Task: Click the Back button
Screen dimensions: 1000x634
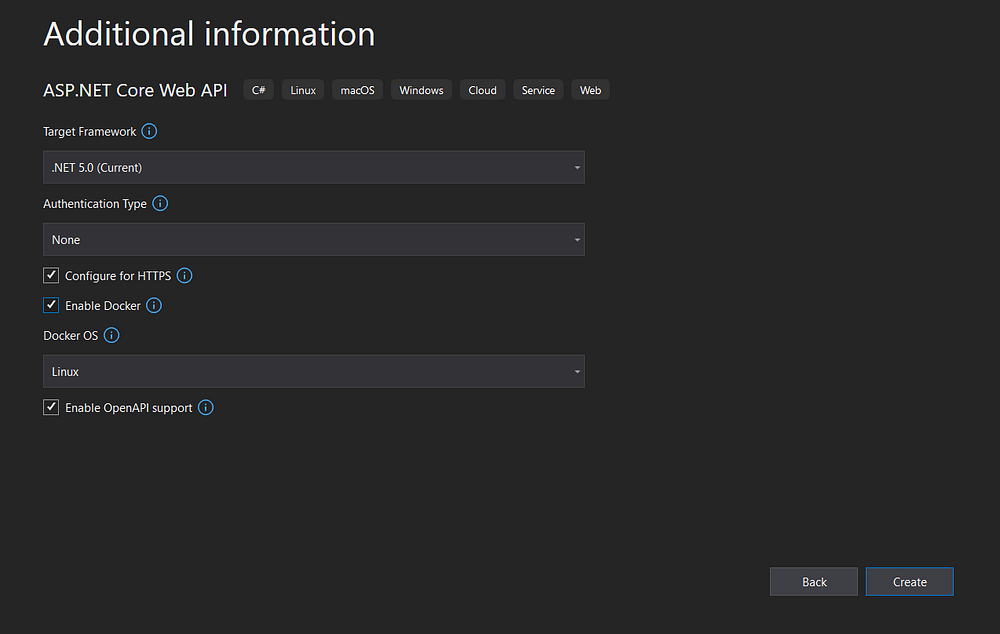Action: [x=814, y=581]
